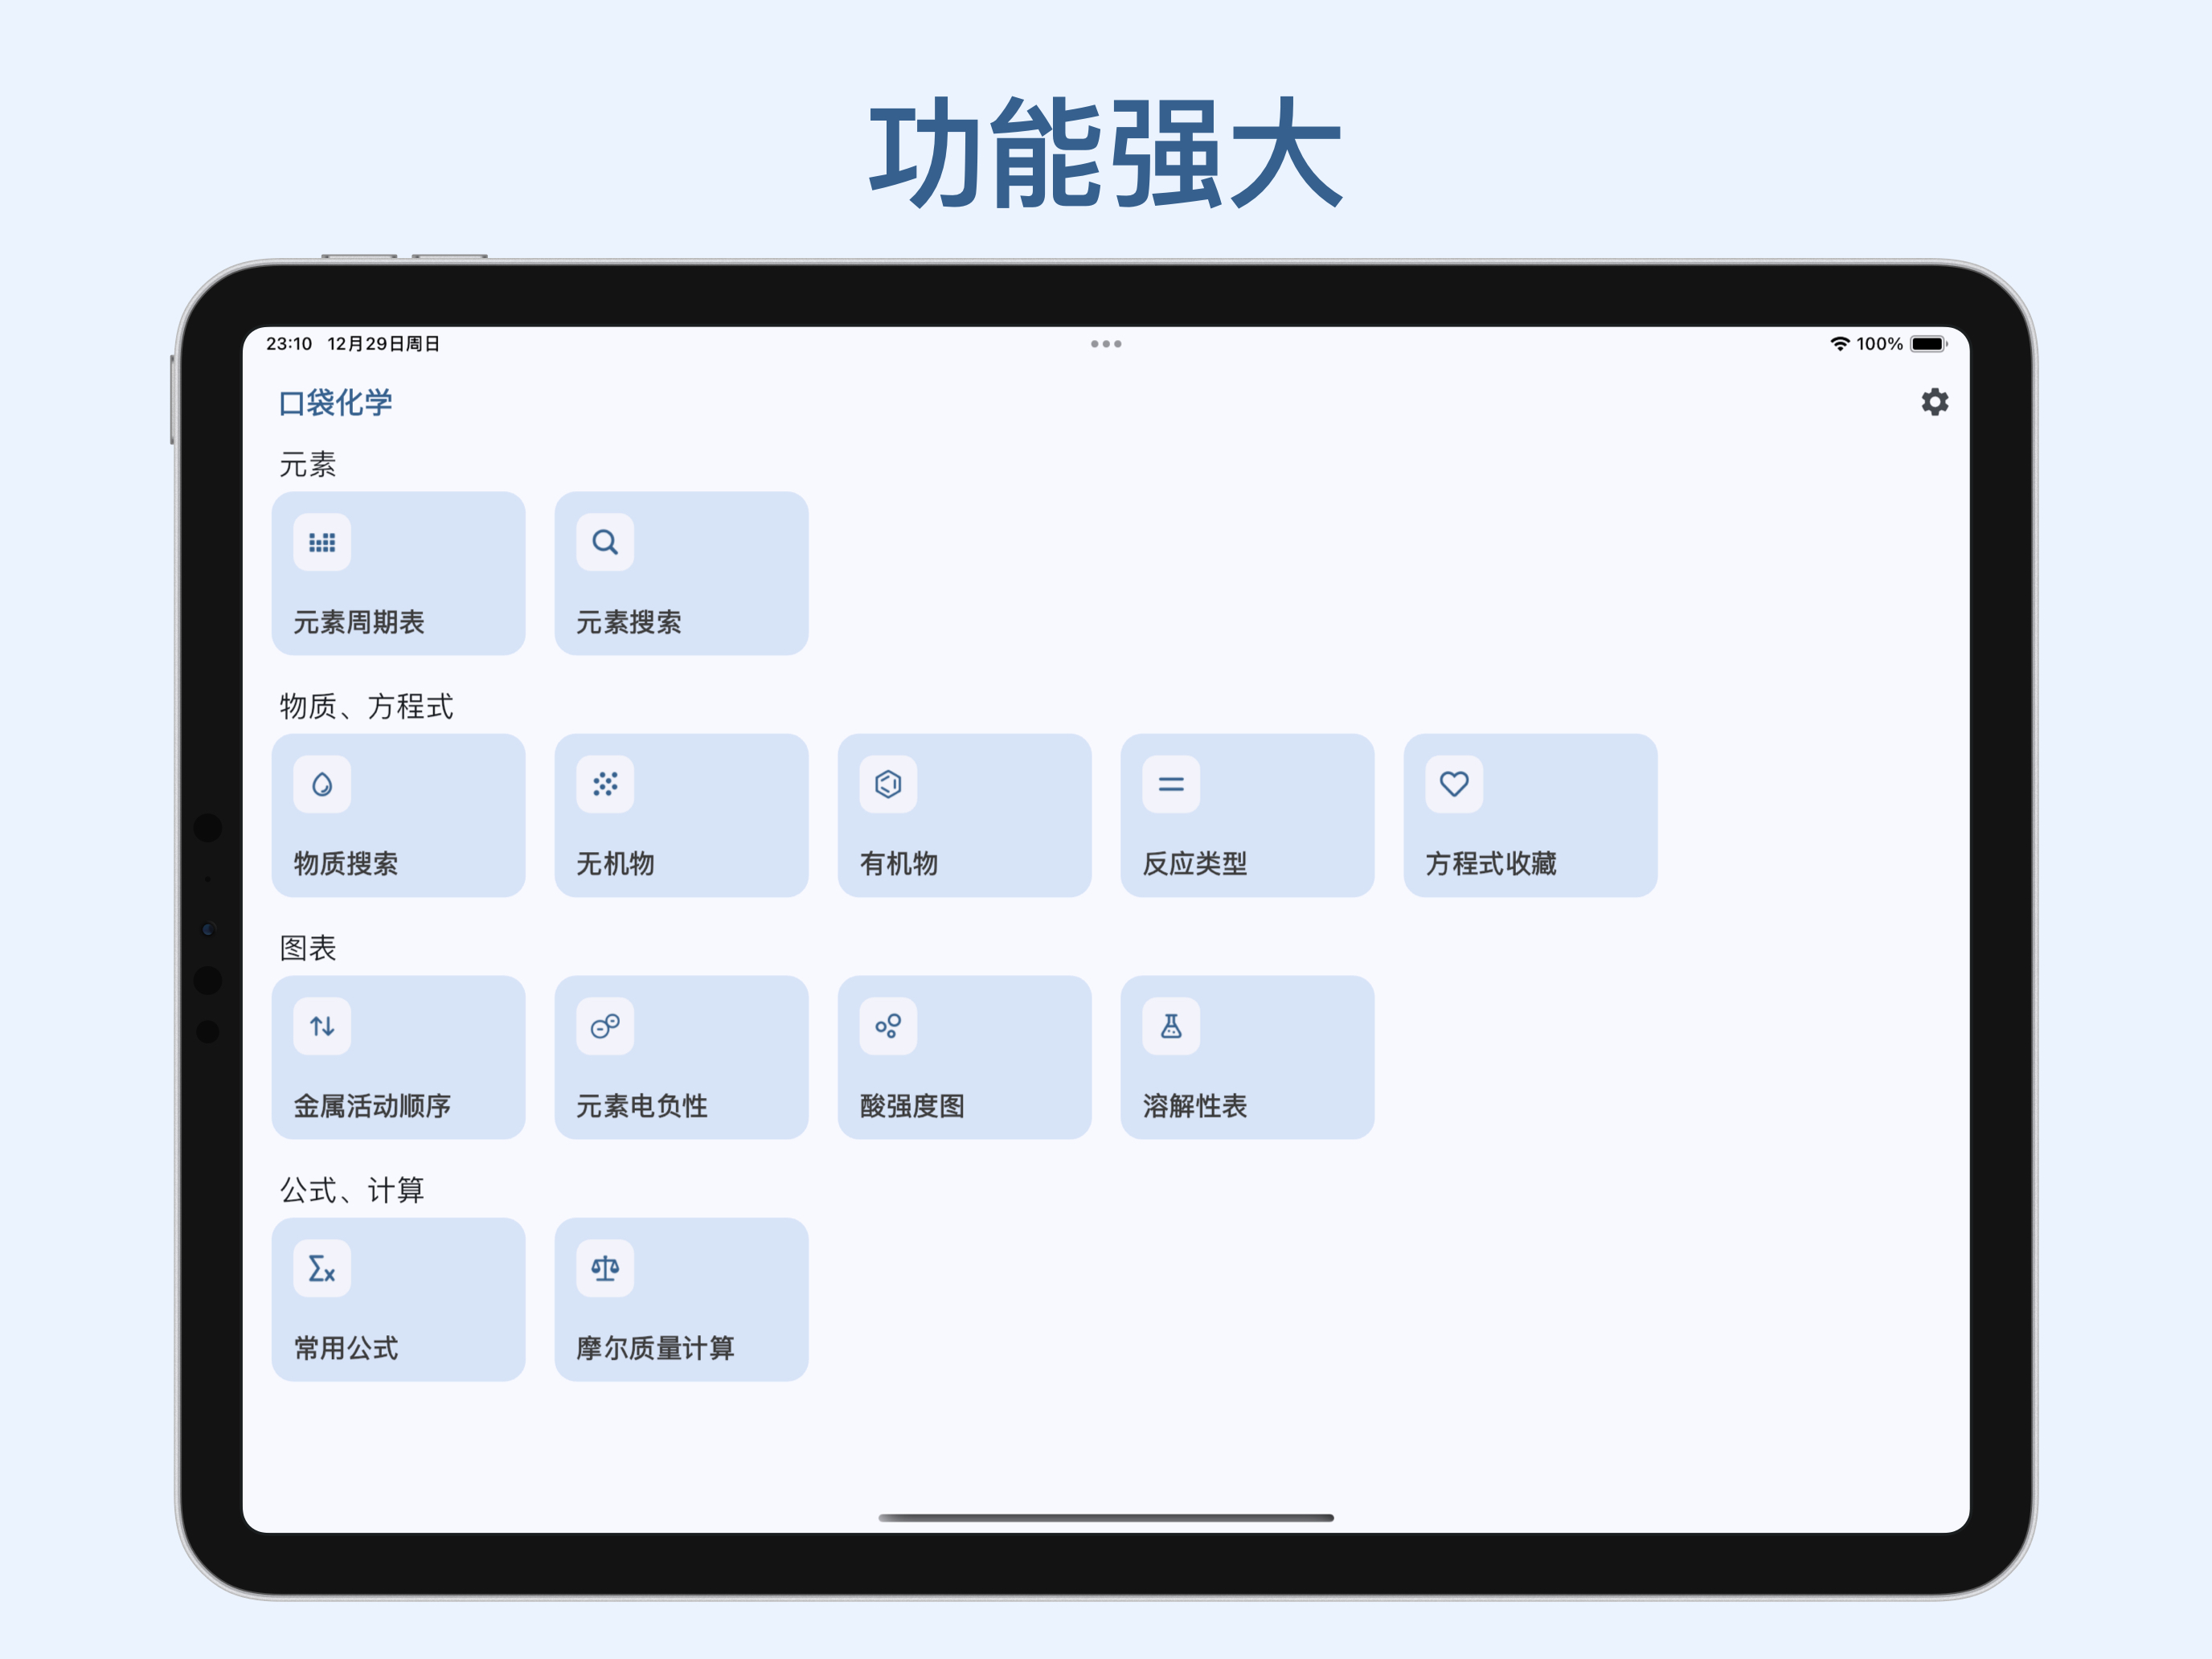Click the inorganic compounds dots icon
The image size is (2212, 1659).
coord(605,785)
